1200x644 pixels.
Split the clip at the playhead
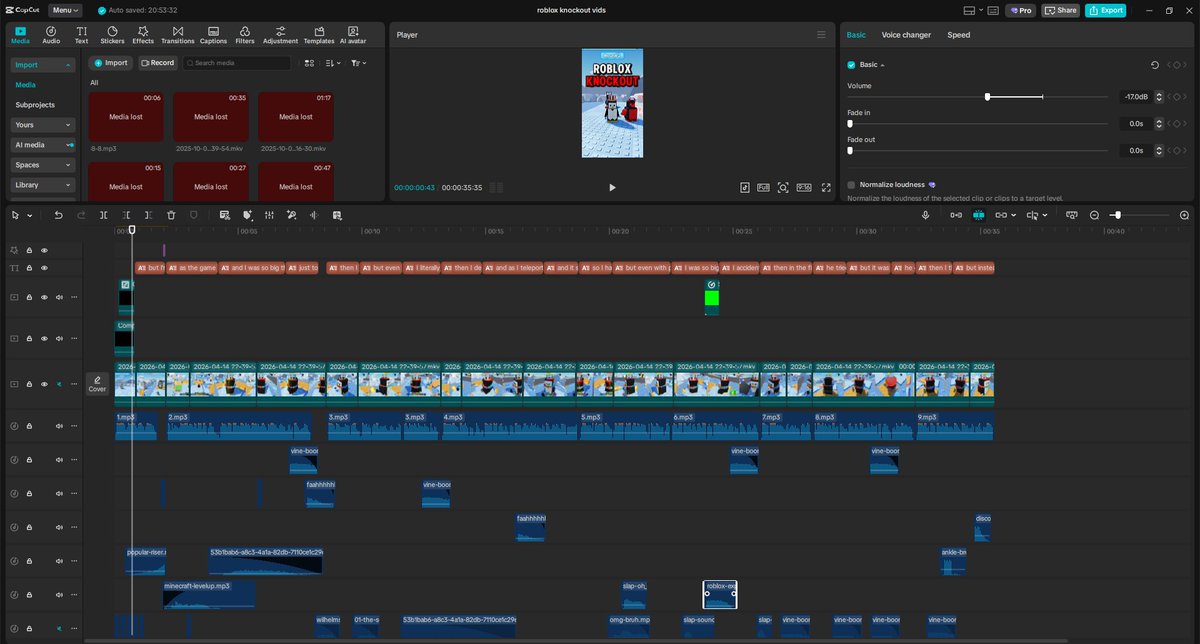point(103,215)
